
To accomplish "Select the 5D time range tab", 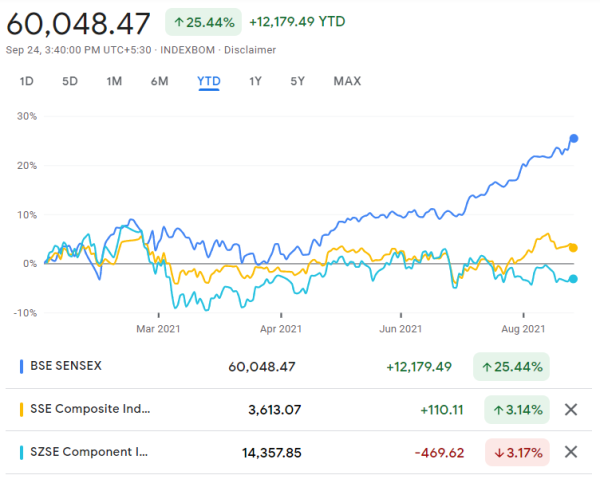I will 70,81.
